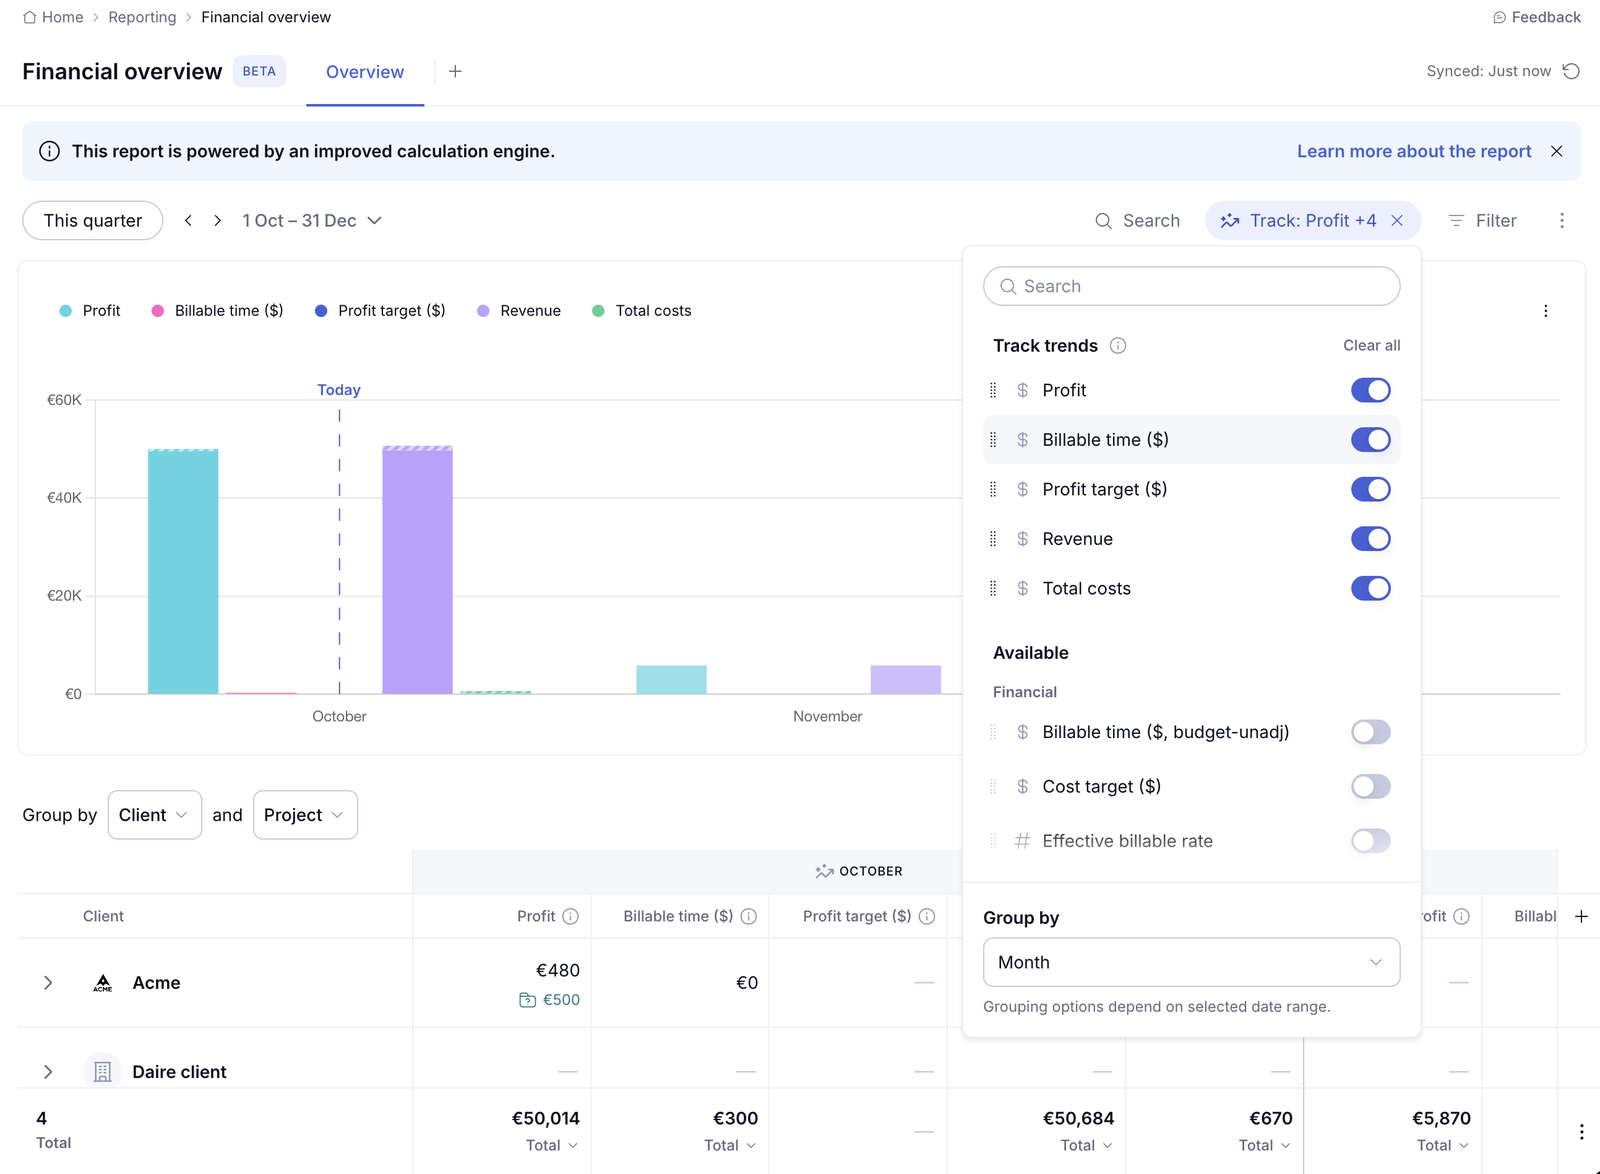Click Clear all in Track trends
The height and width of the screenshot is (1174, 1600).
coord(1371,345)
